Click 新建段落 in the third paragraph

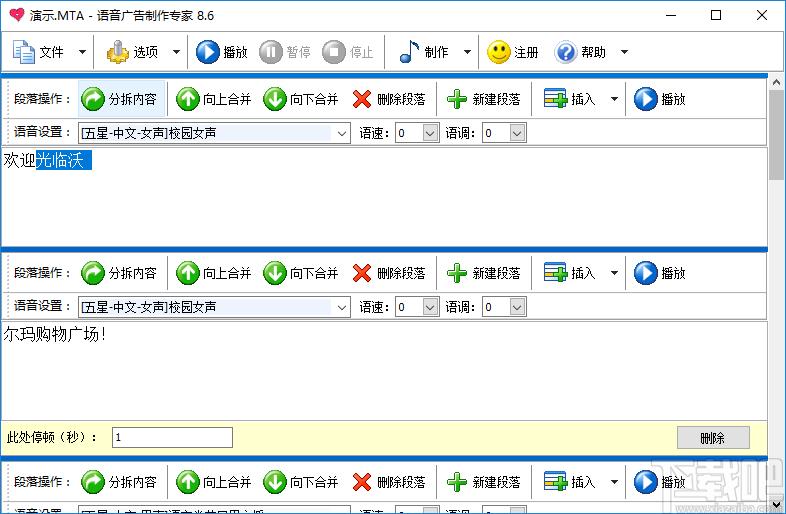(x=484, y=482)
